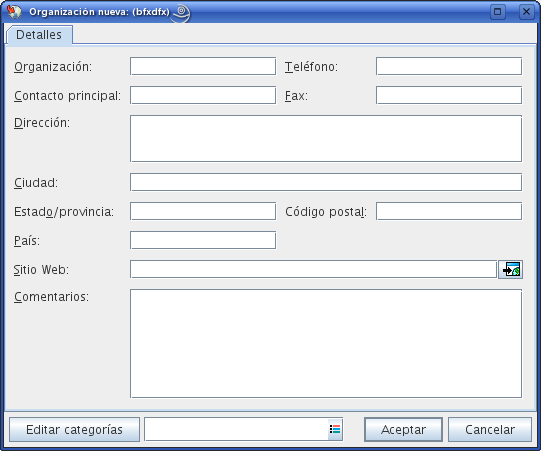Viewport: 541px width, 451px height.
Task: Click the swirl logo in title bar
Action: click(181, 13)
